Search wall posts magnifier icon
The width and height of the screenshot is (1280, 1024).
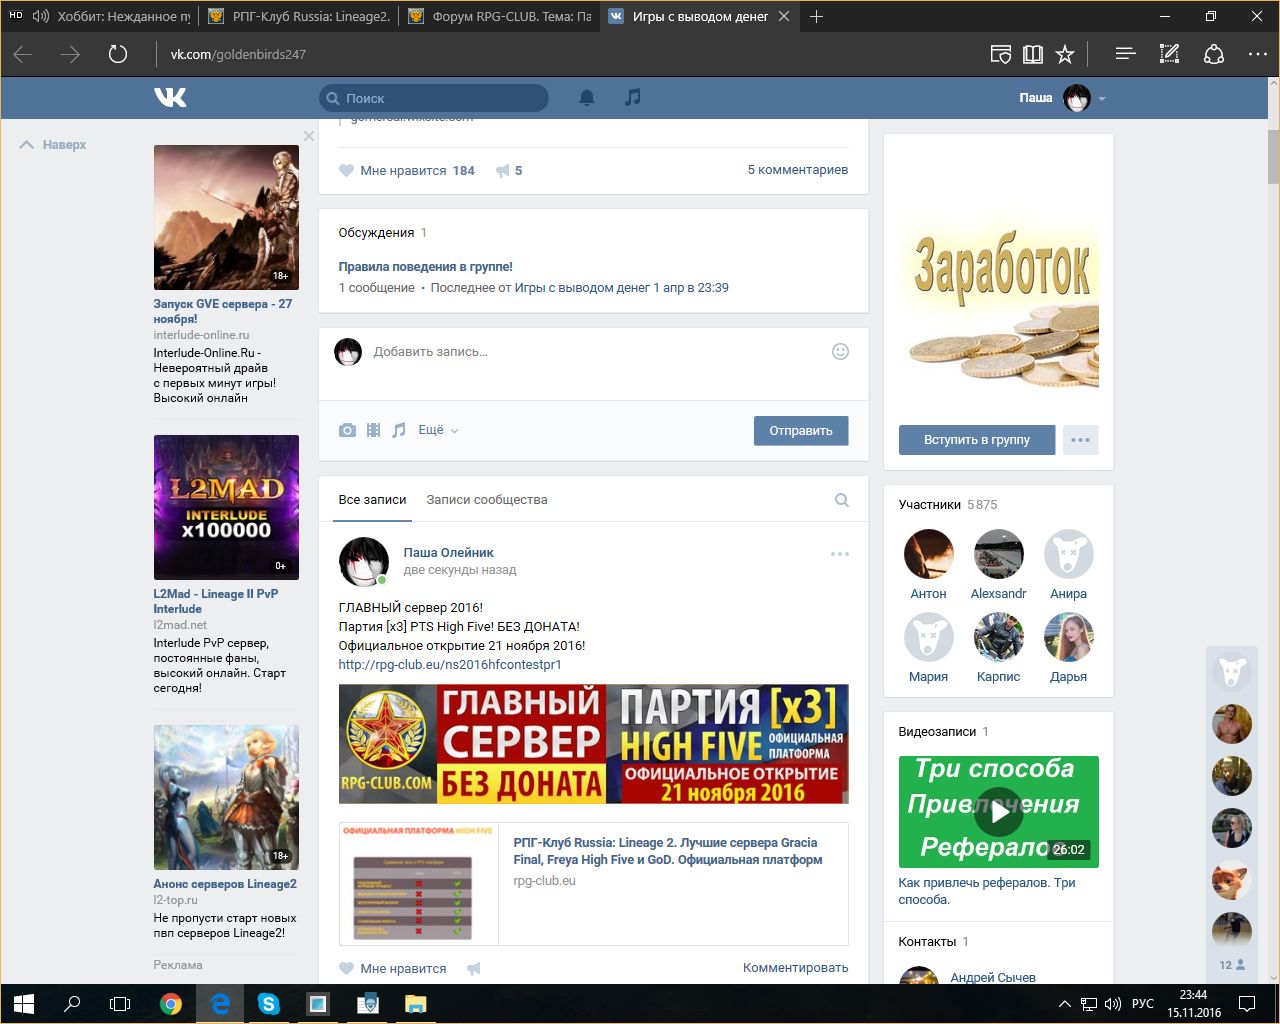(x=842, y=500)
